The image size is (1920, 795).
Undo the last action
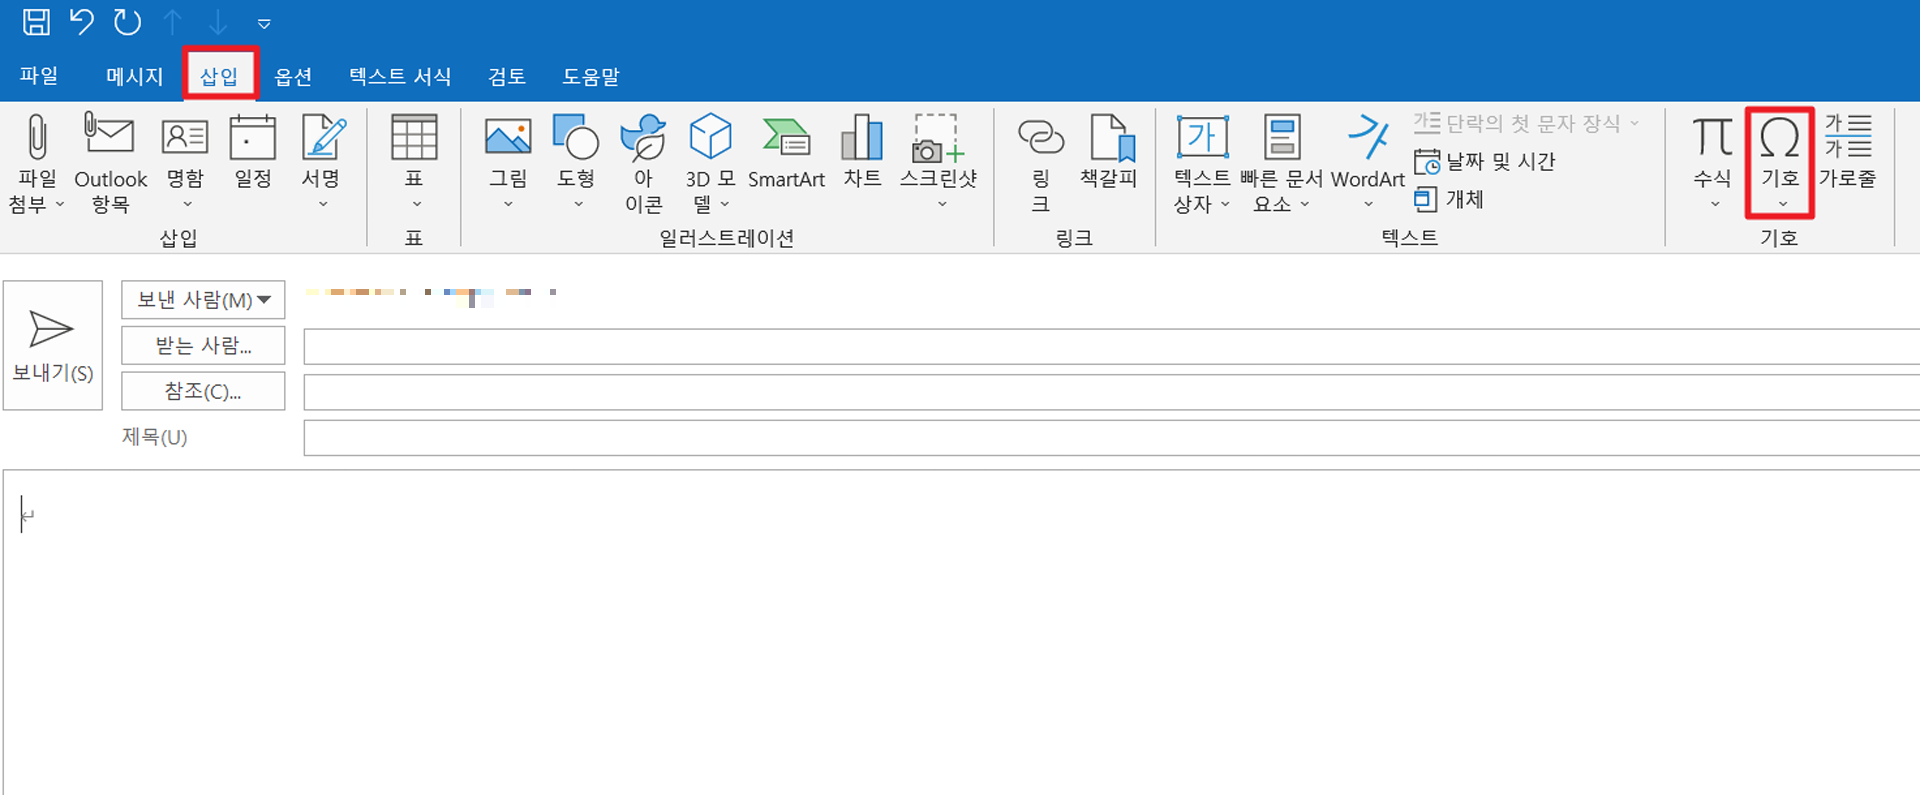point(82,22)
